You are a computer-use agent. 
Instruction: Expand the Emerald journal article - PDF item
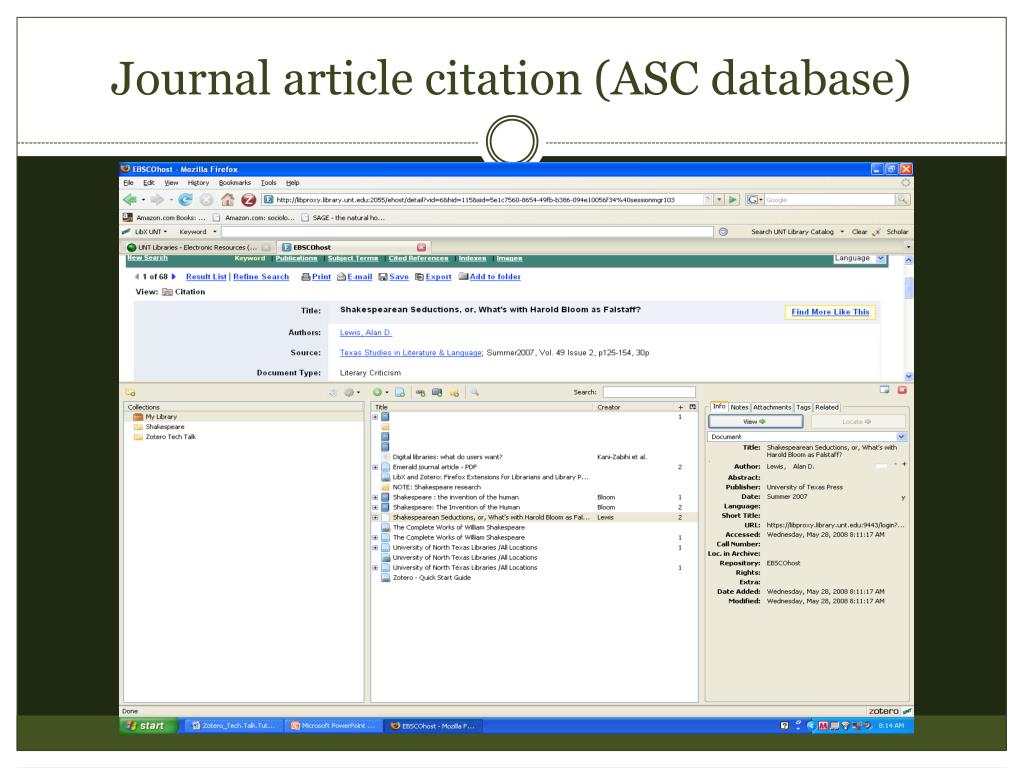[x=375, y=467]
